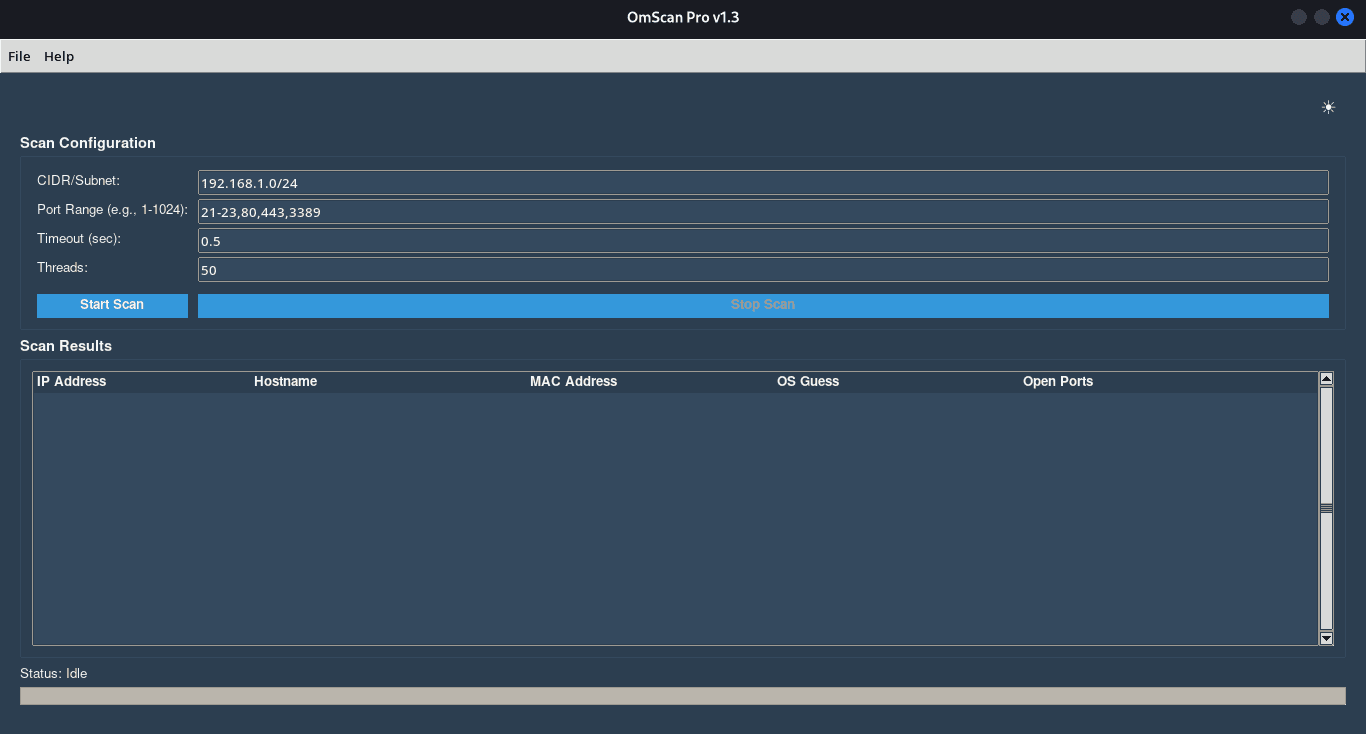Image resolution: width=1366 pixels, height=734 pixels.
Task: Open the File menu
Action: pos(19,57)
